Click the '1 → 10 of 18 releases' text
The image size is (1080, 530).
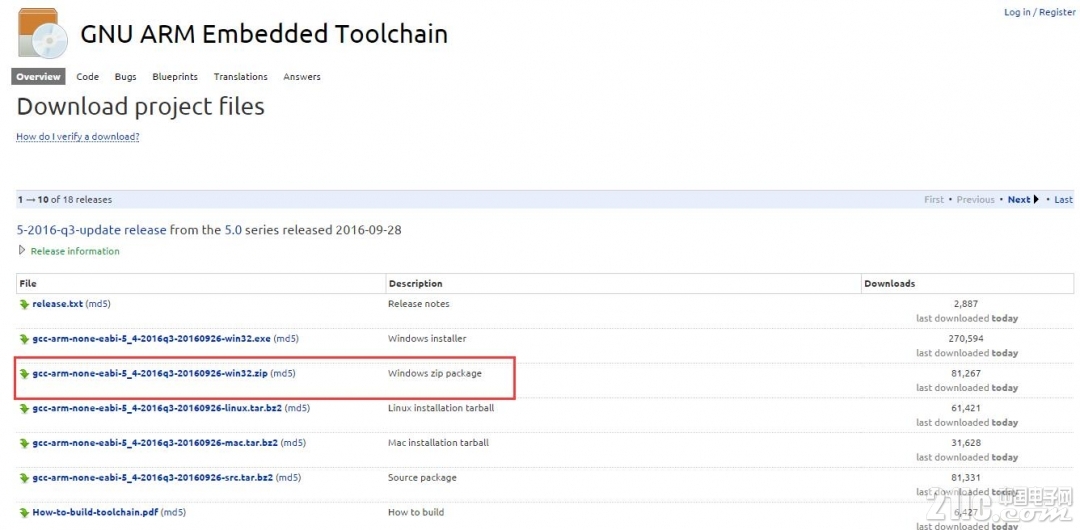(65, 200)
